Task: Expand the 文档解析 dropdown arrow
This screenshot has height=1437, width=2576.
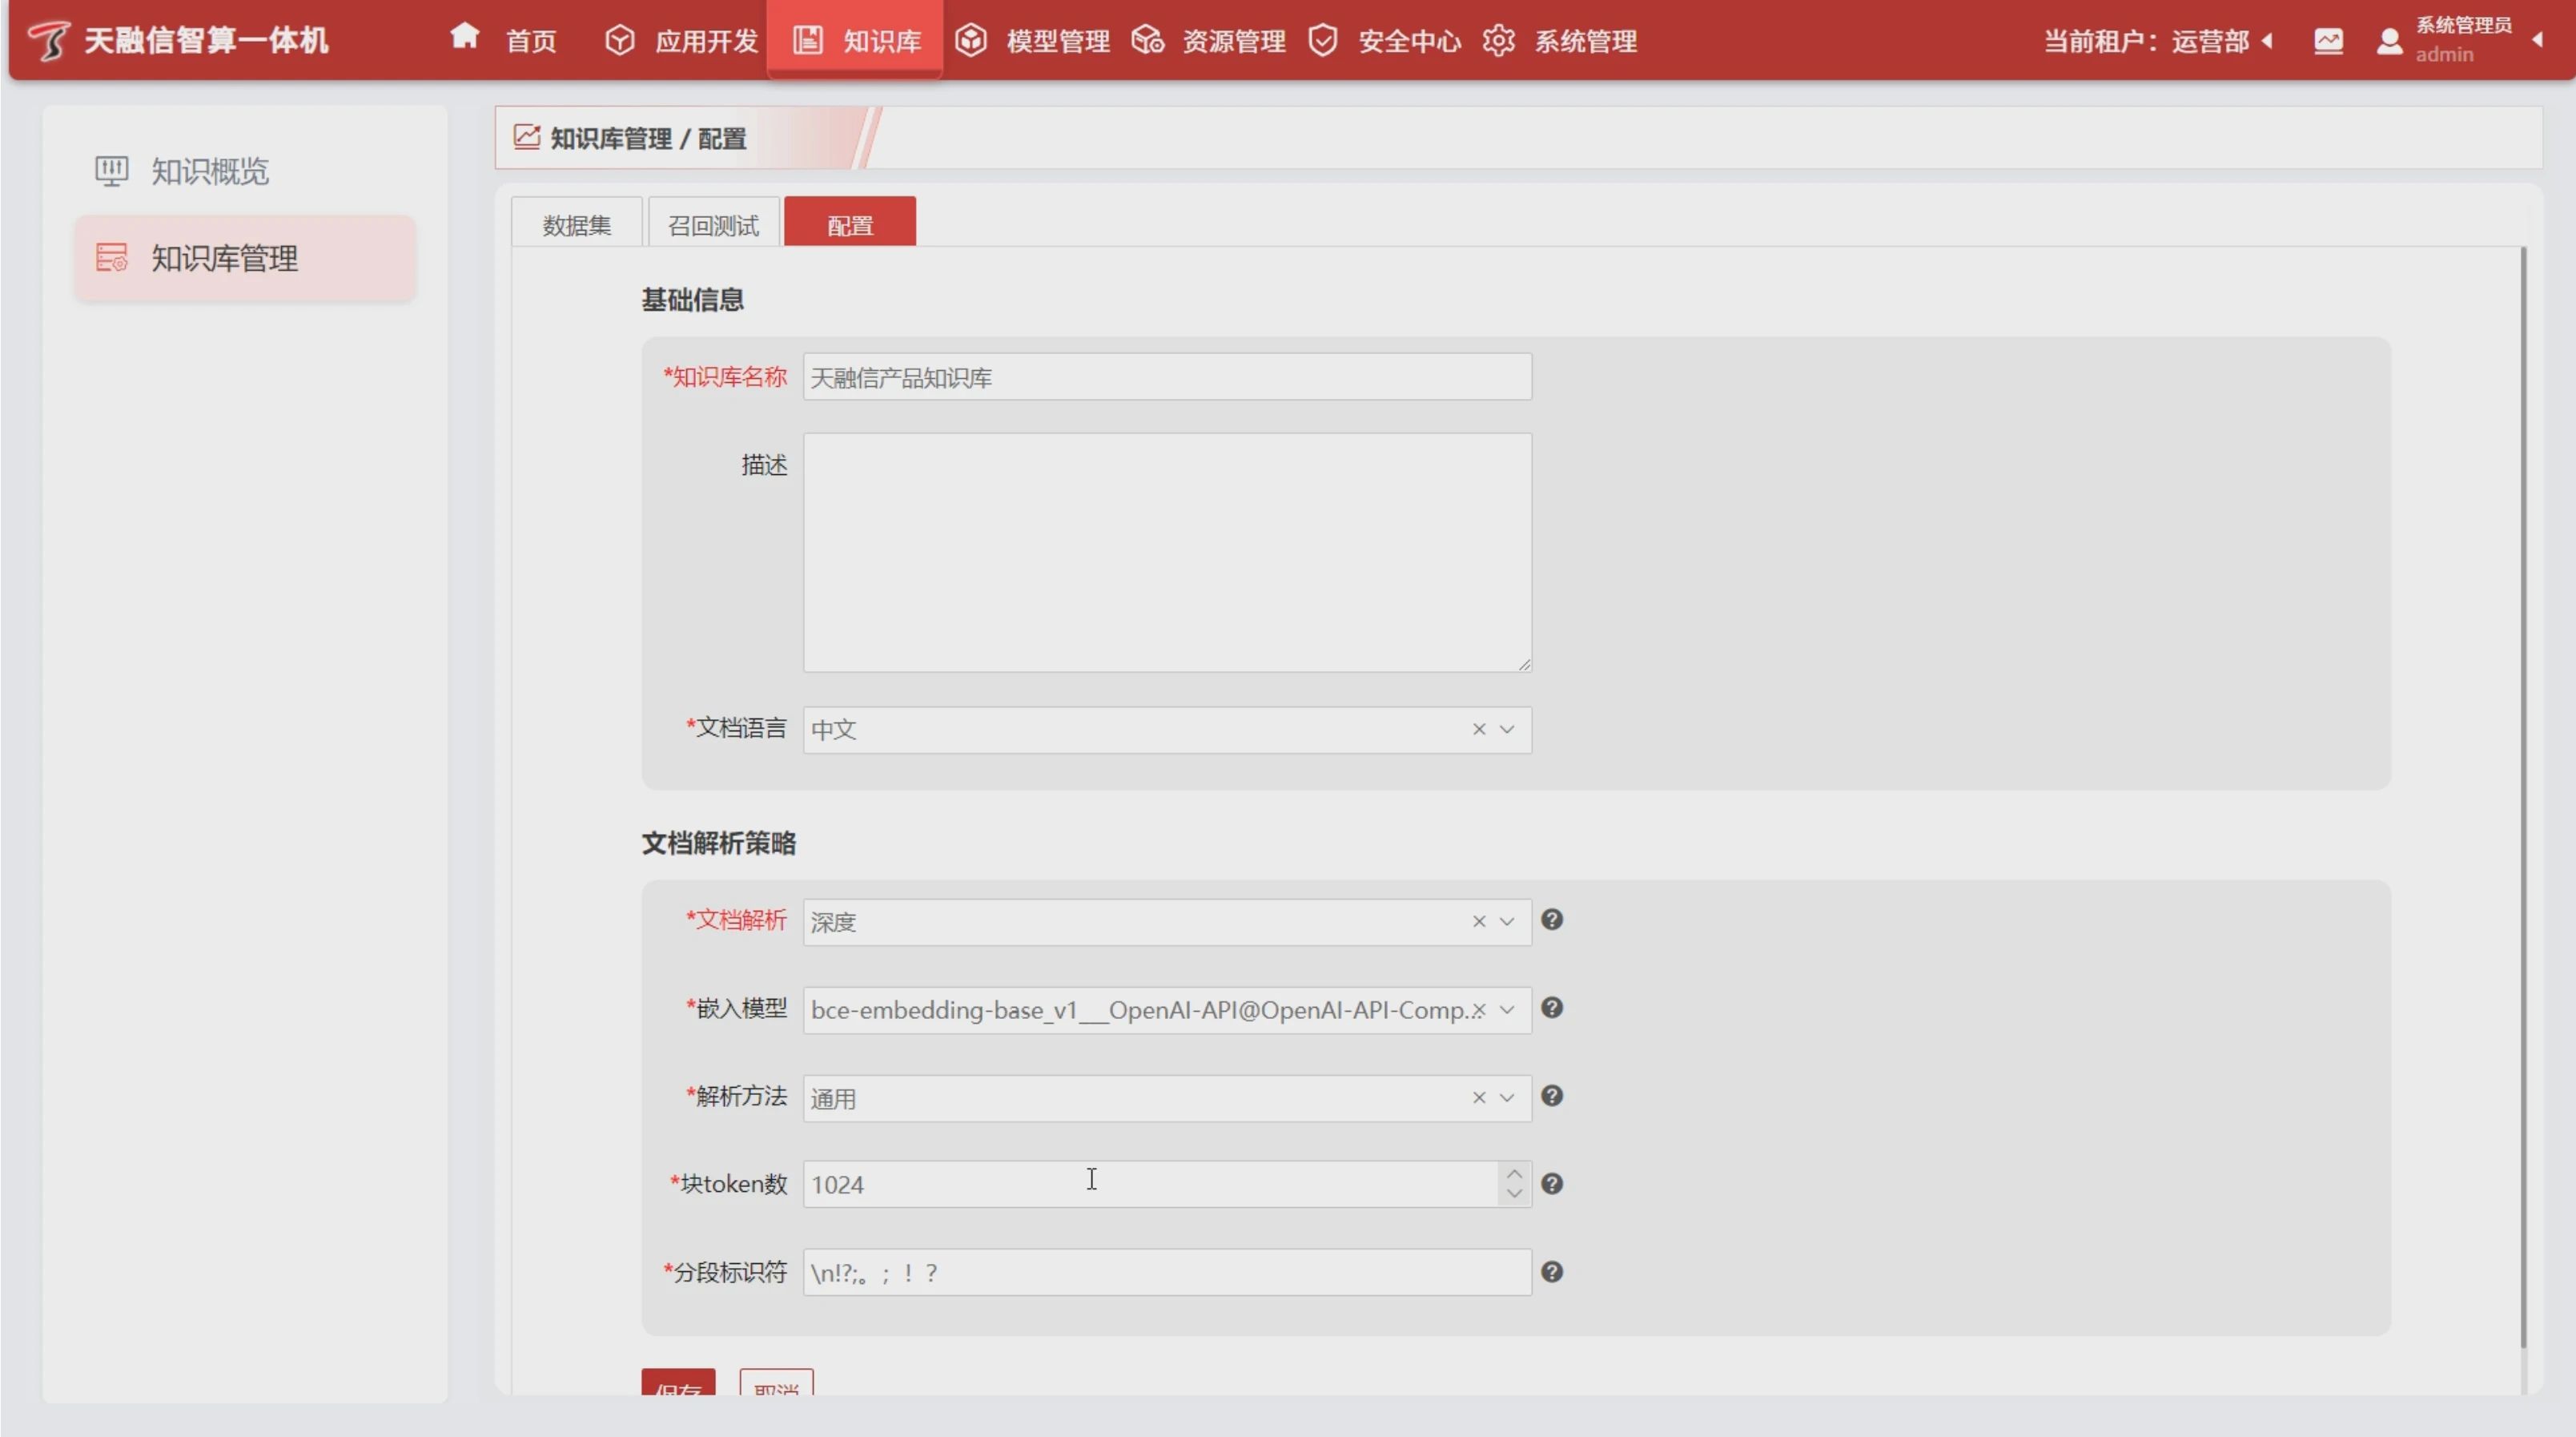Action: click(x=1507, y=921)
